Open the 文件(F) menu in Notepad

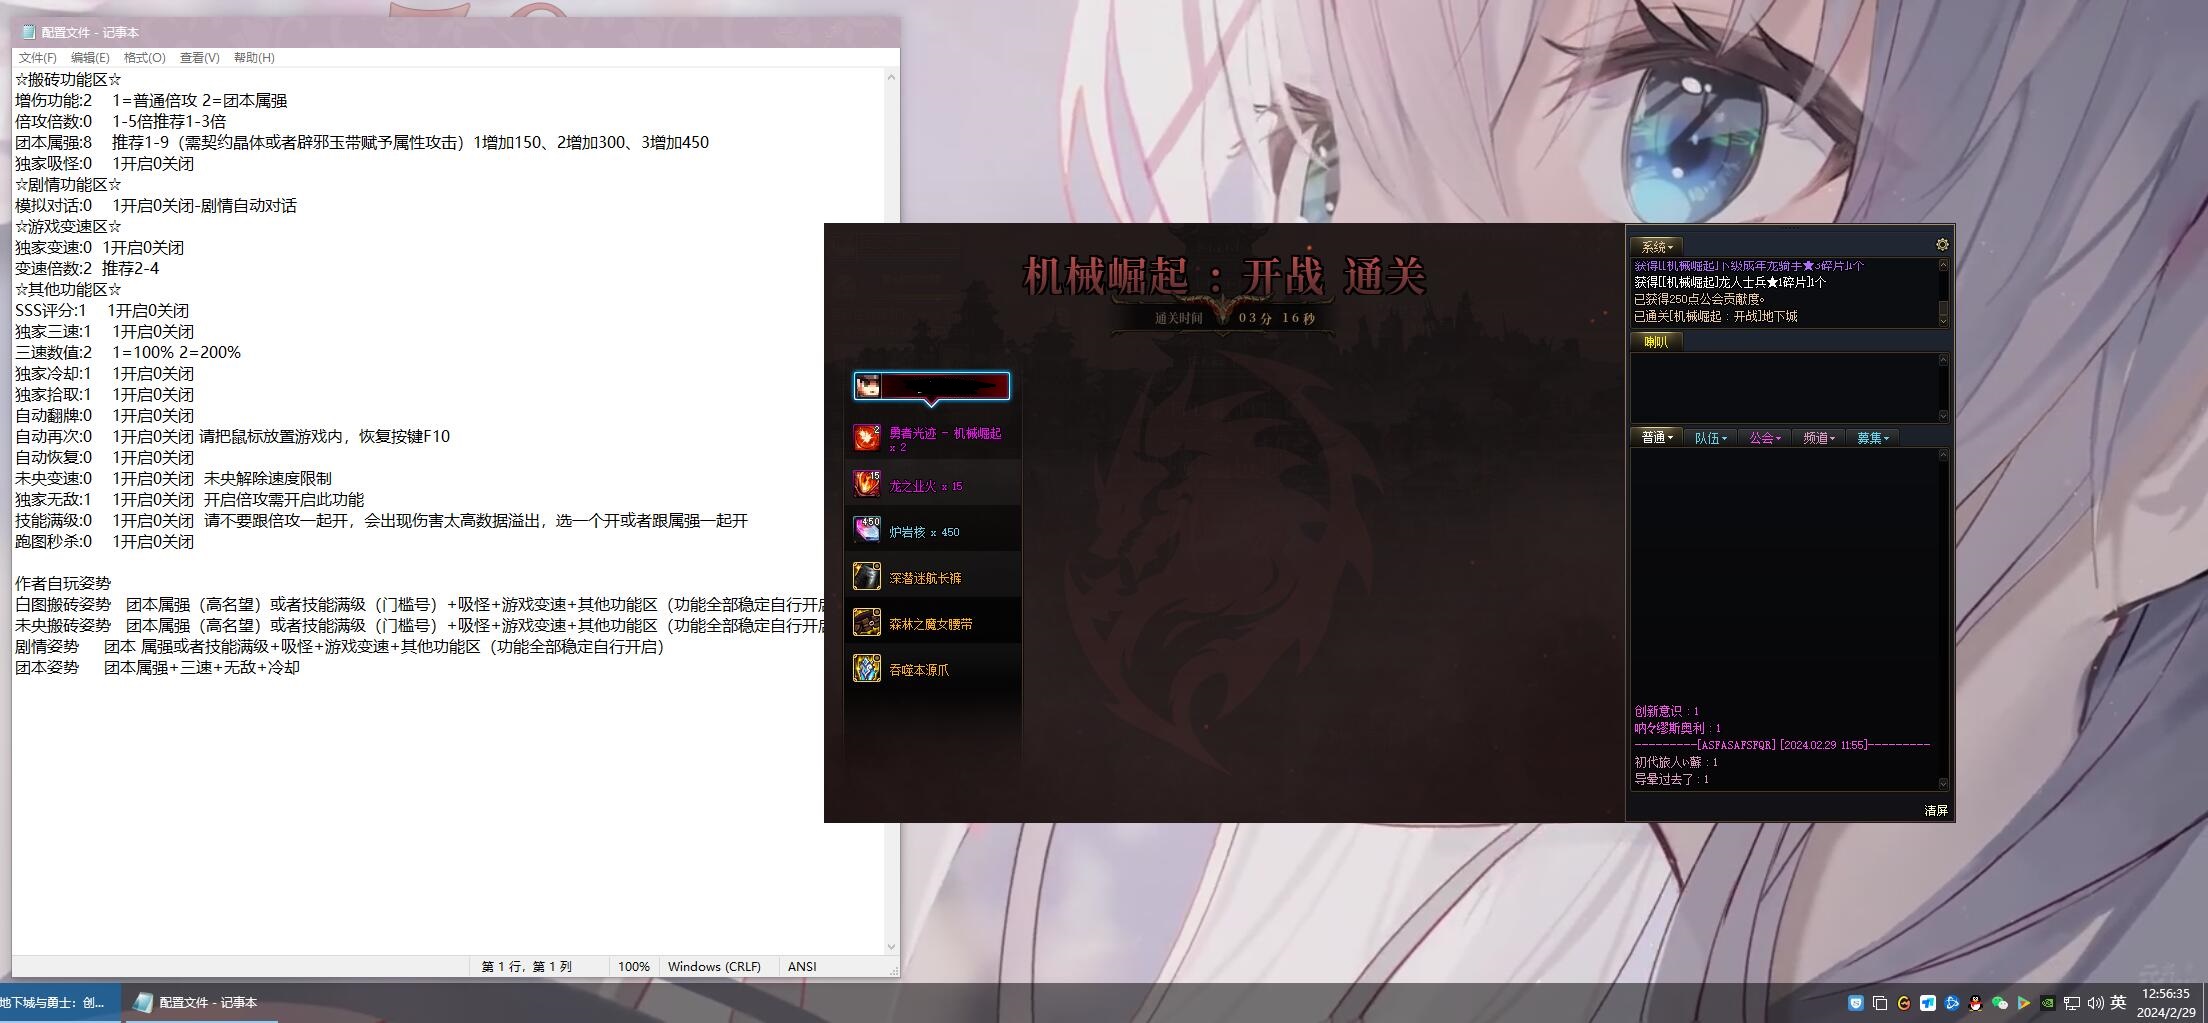pos(38,58)
